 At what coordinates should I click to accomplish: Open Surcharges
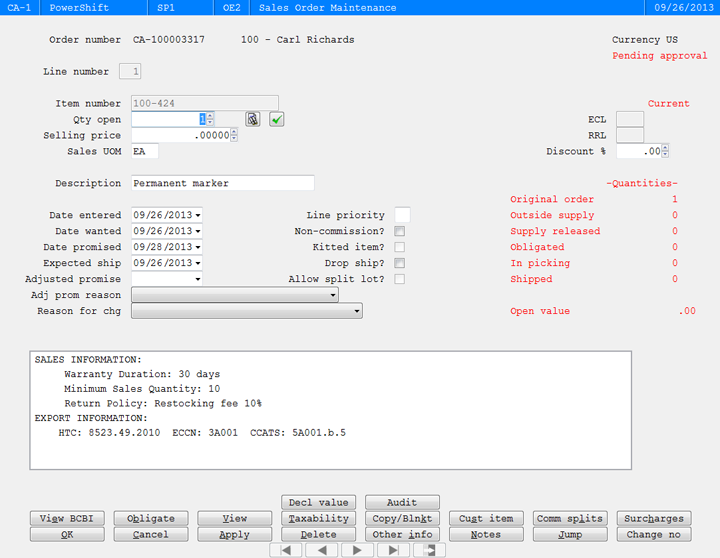tap(654, 519)
